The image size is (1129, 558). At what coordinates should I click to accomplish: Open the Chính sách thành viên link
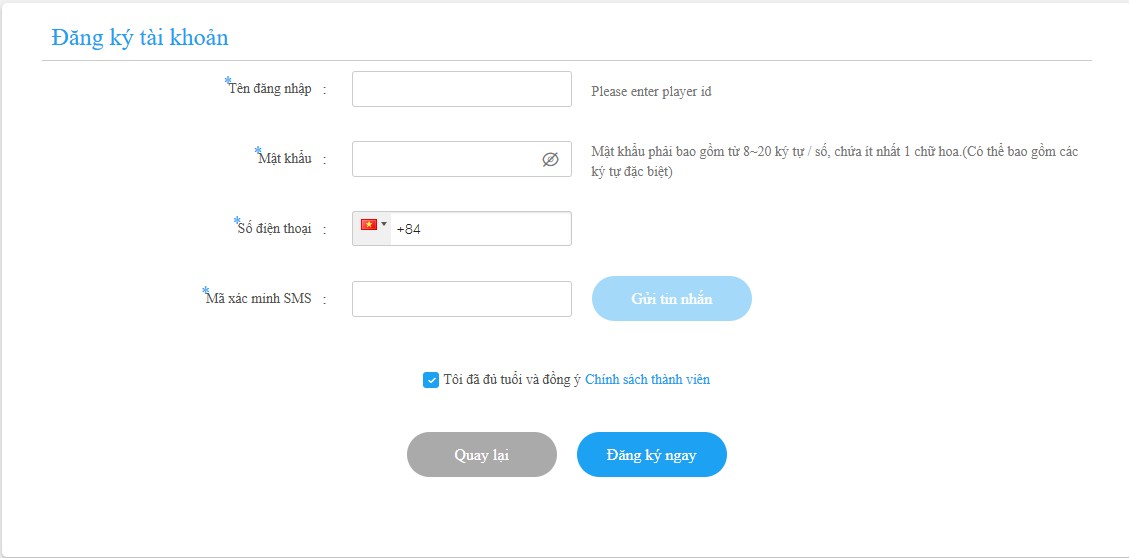pyautogui.click(x=647, y=380)
